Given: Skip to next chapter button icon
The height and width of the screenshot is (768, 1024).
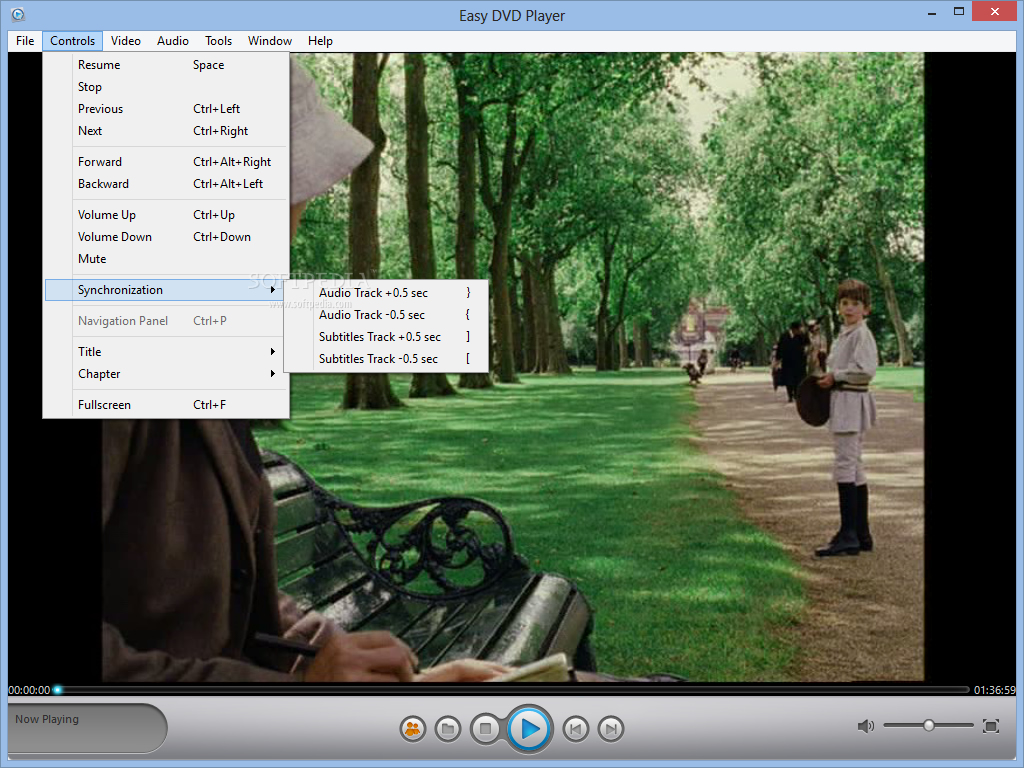Looking at the screenshot, I should point(611,729).
